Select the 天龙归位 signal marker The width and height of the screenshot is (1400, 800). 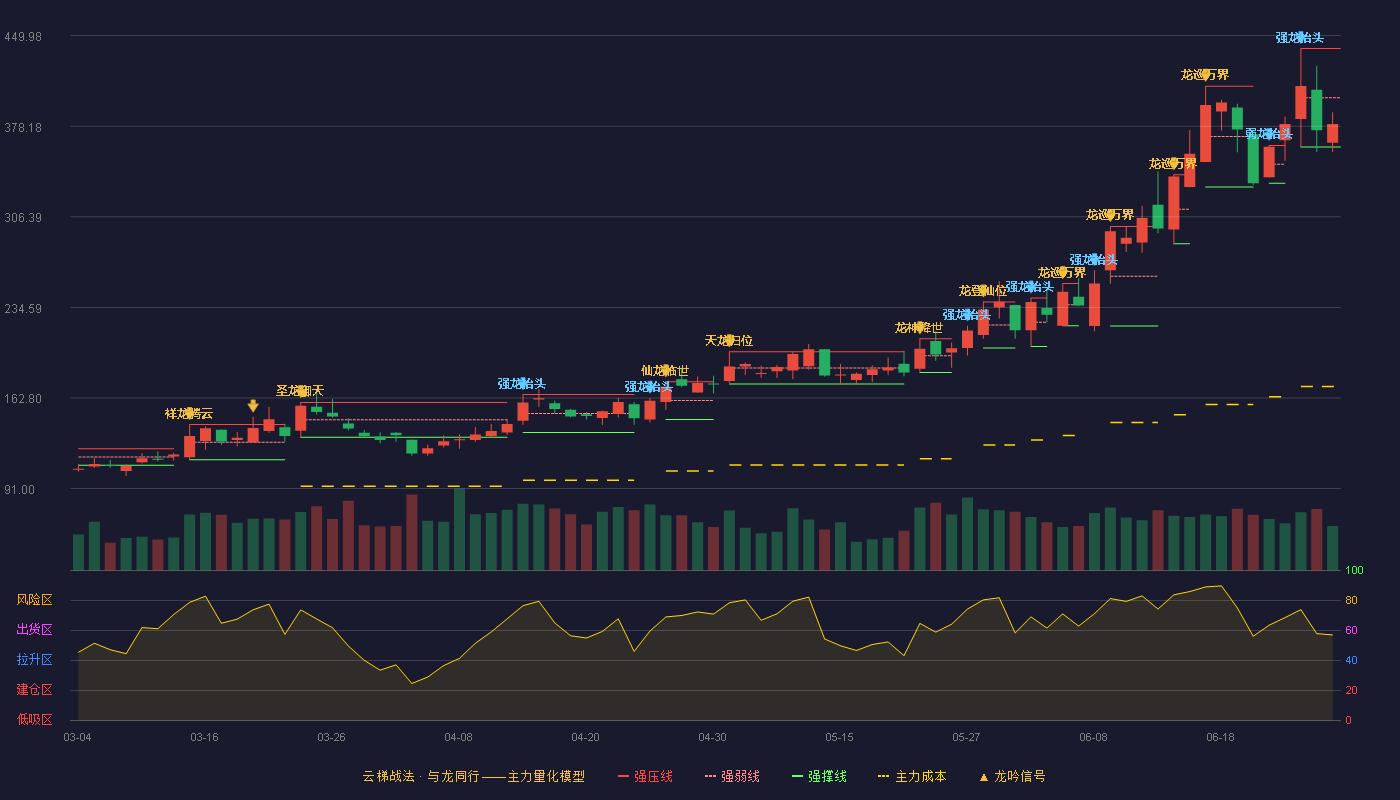(x=729, y=341)
